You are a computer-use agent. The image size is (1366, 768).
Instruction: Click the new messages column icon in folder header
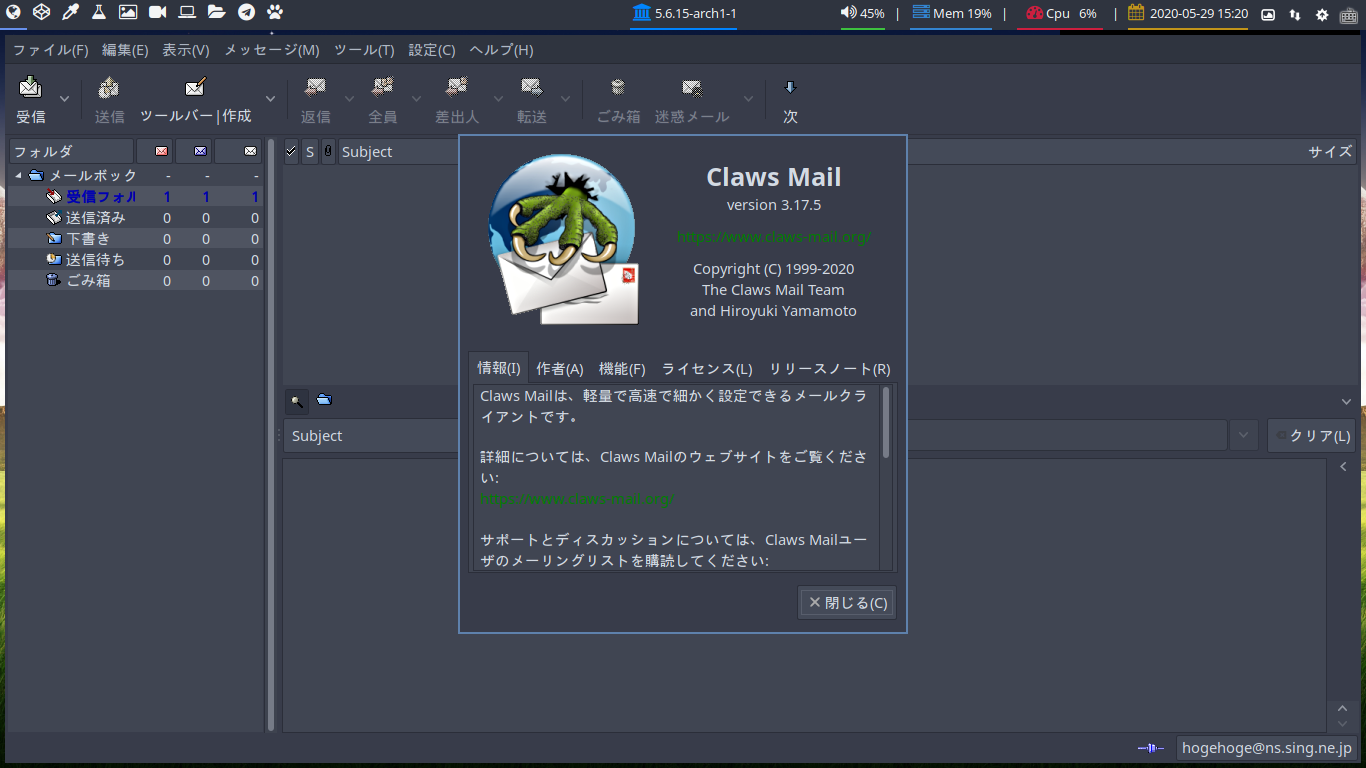161,151
